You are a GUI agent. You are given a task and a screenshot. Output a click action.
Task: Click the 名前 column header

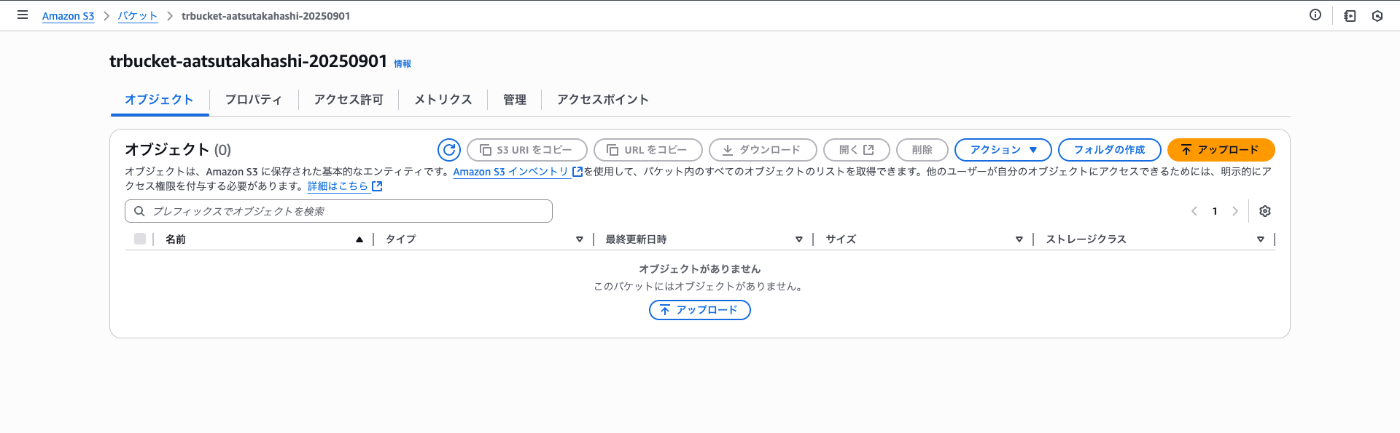click(x=176, y=240)
